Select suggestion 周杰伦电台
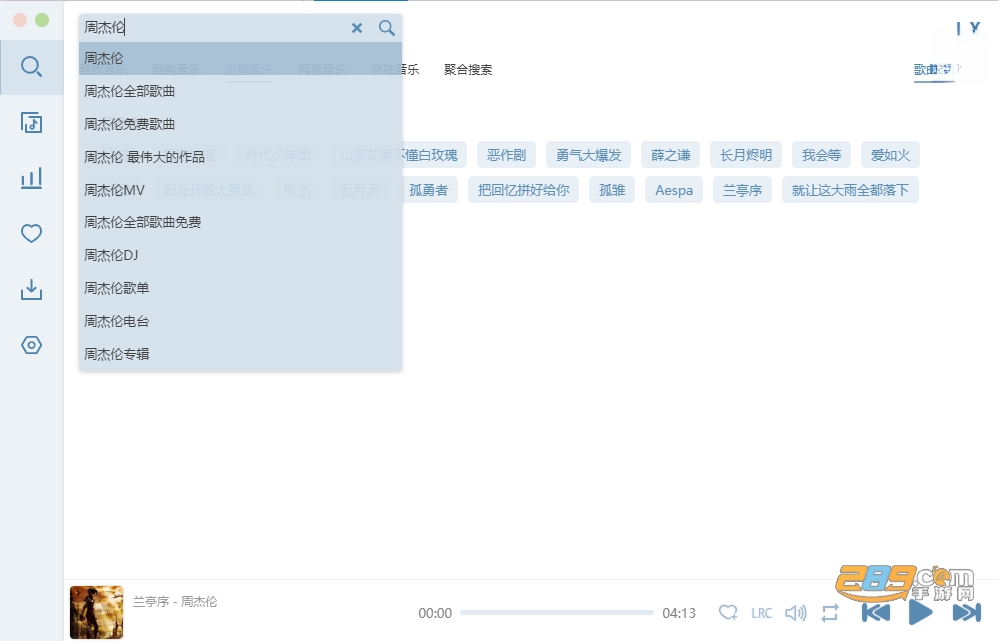 pyautogui.click(x=240, y=321)
